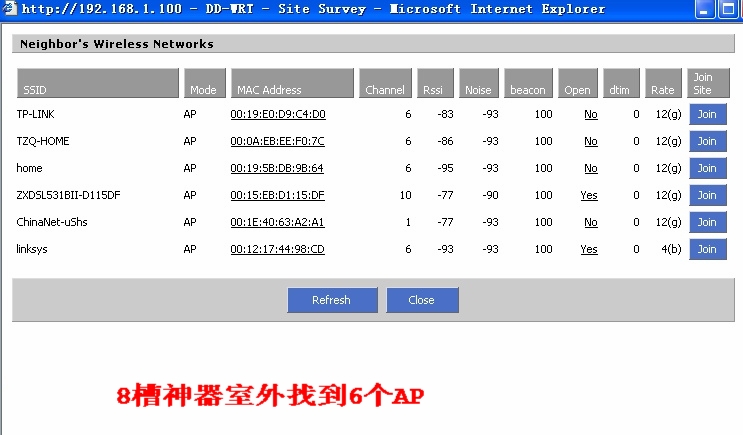Minimize the Internet Explorer window
Image resolution: width=743 pixels, height=435 pixels.
pos(704,9)
